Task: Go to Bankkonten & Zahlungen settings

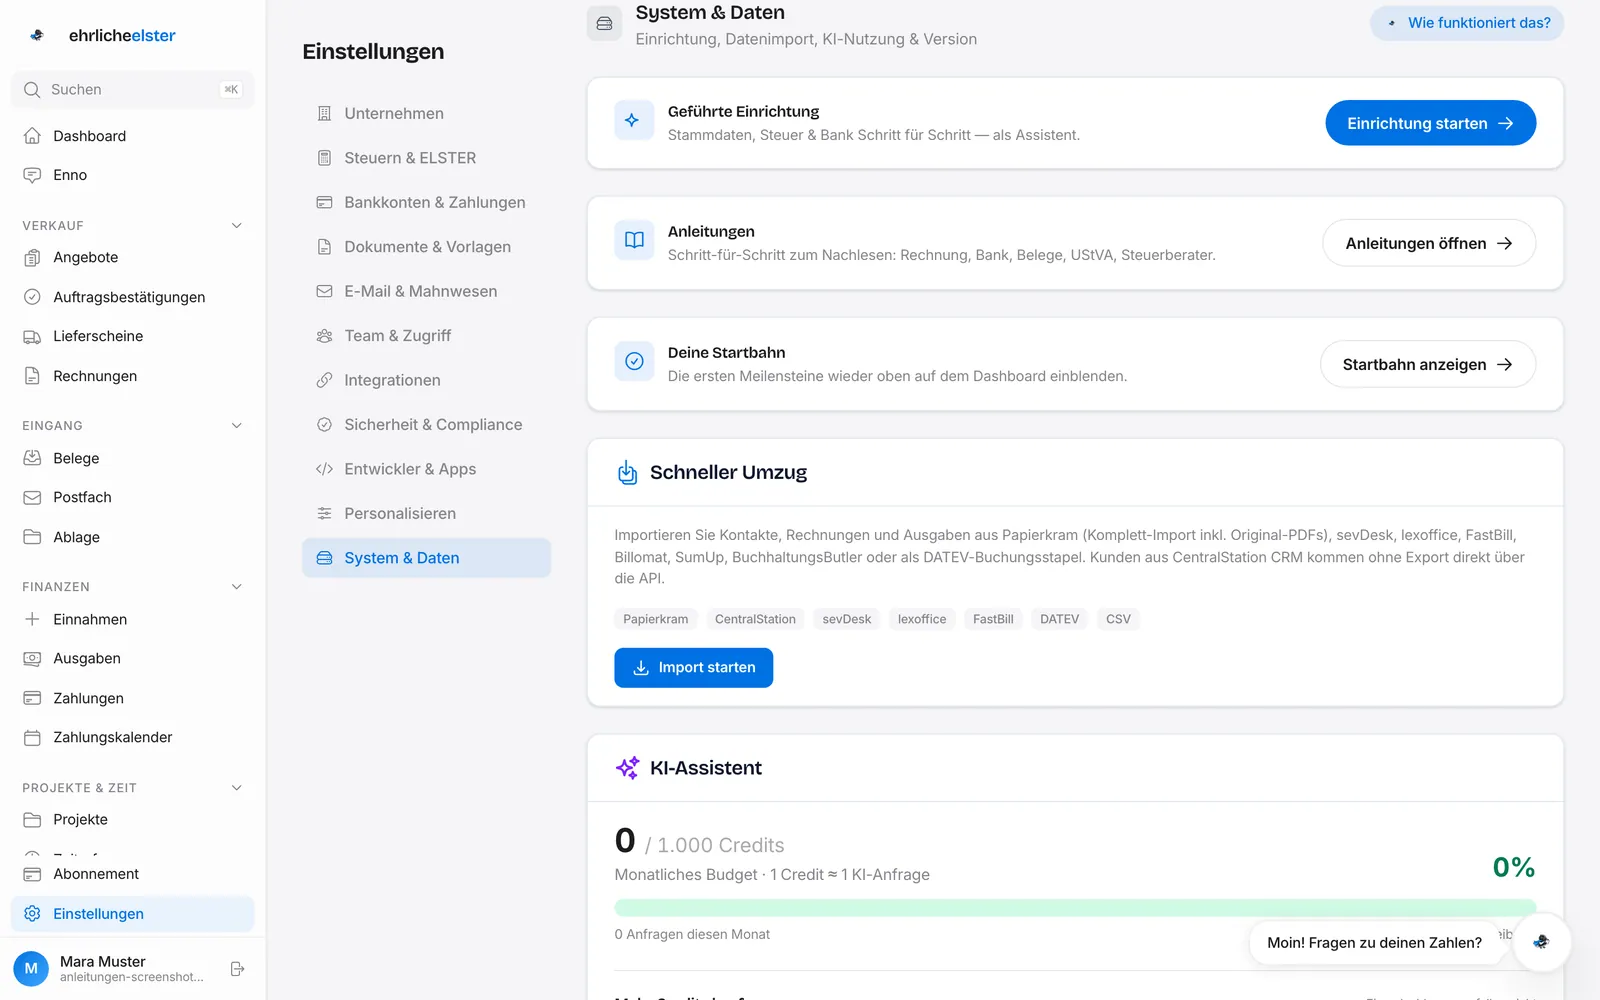Action: (x=426, y=202)
